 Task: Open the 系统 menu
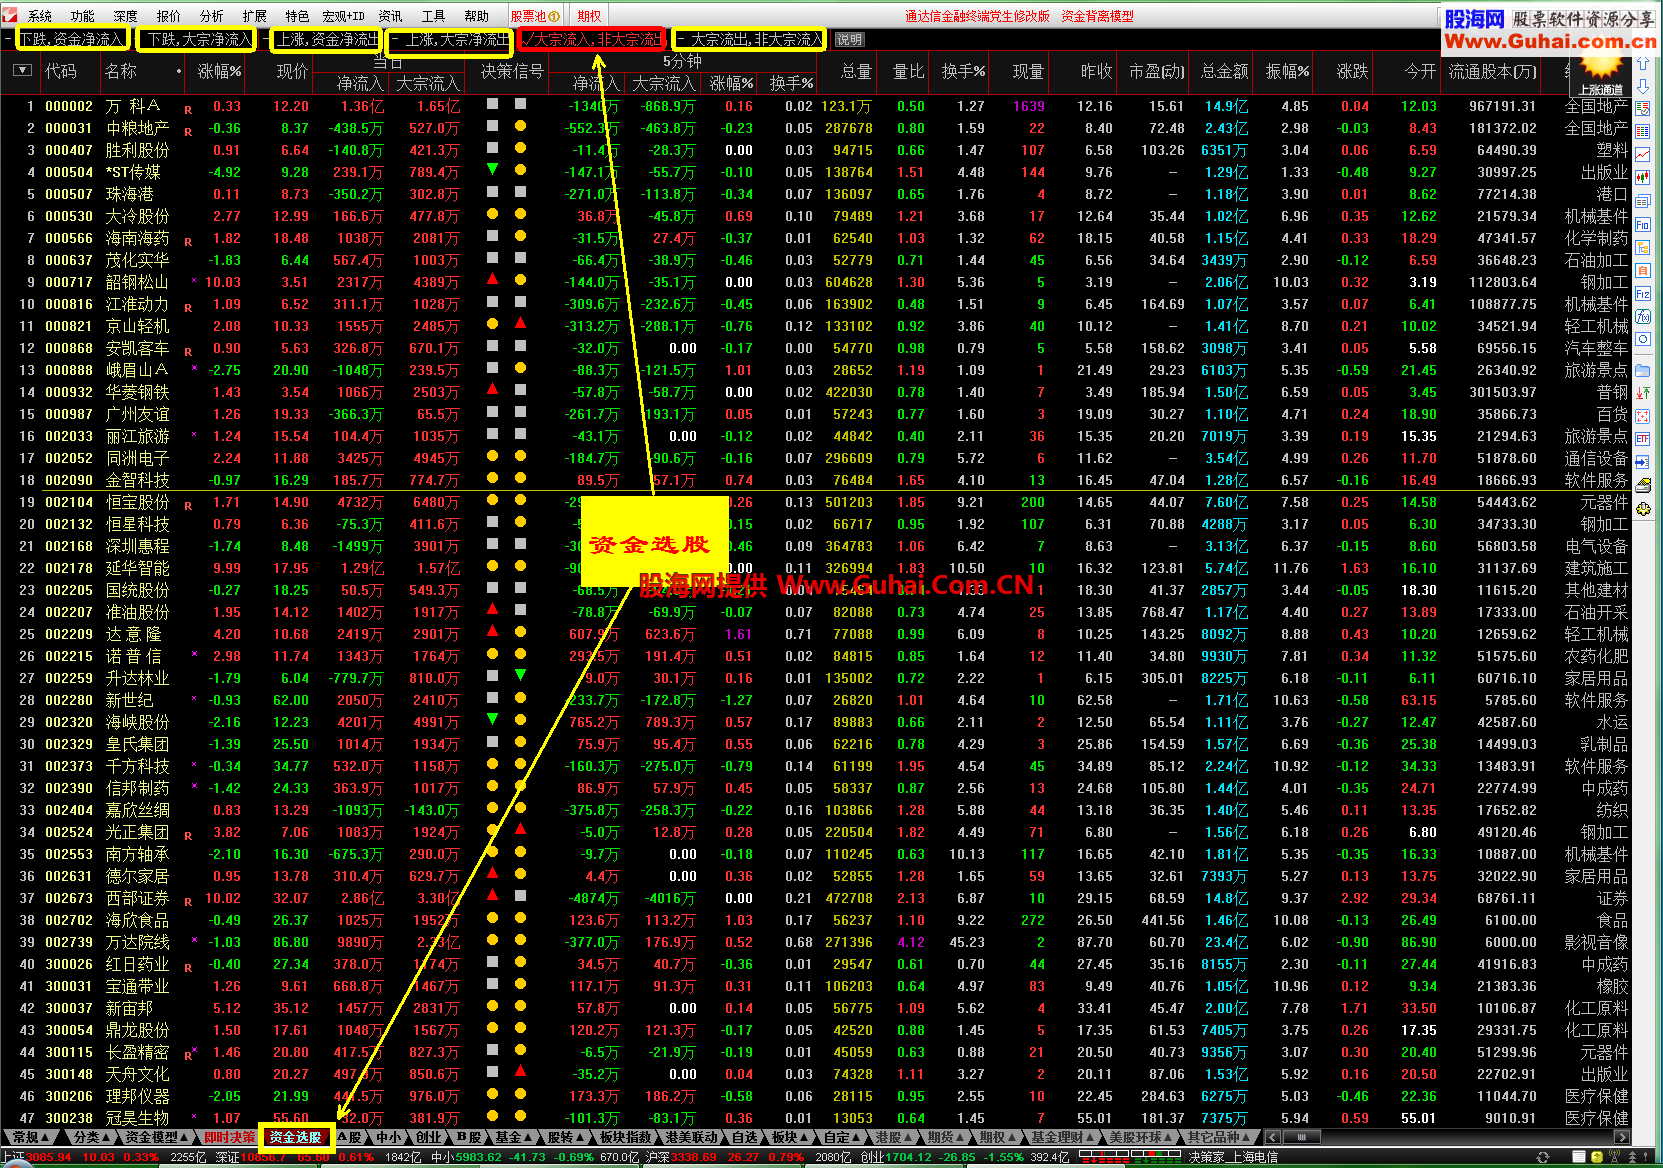(40, 16)
